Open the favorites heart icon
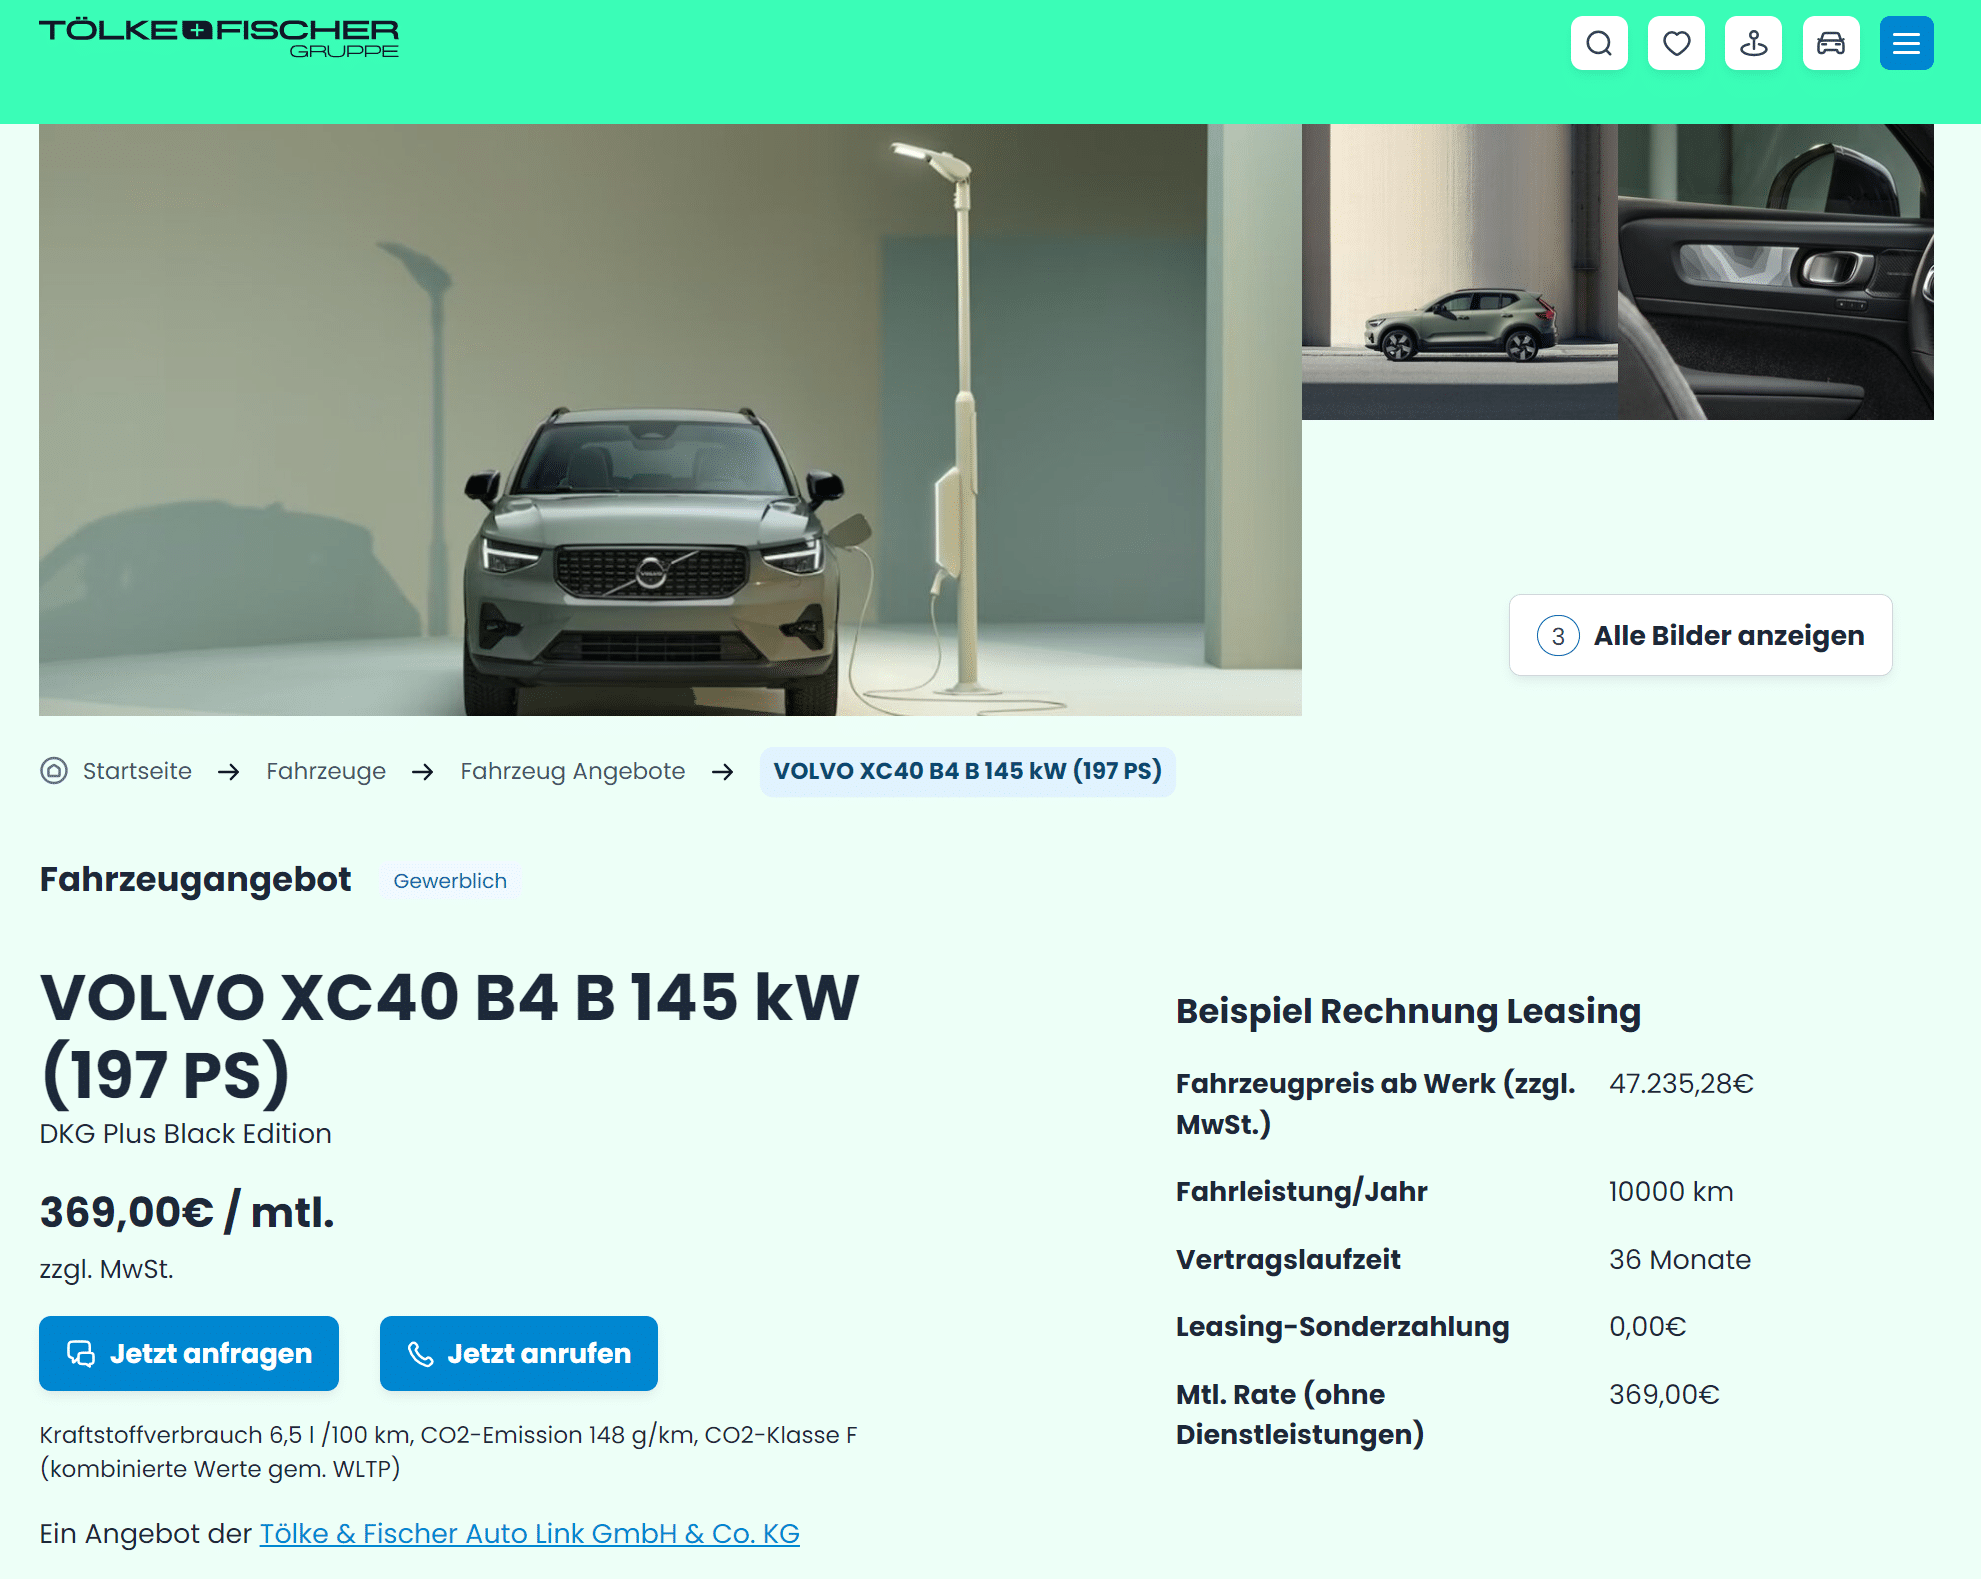The width and height of the screenshot is (1981, 1579). point(1676,43)
